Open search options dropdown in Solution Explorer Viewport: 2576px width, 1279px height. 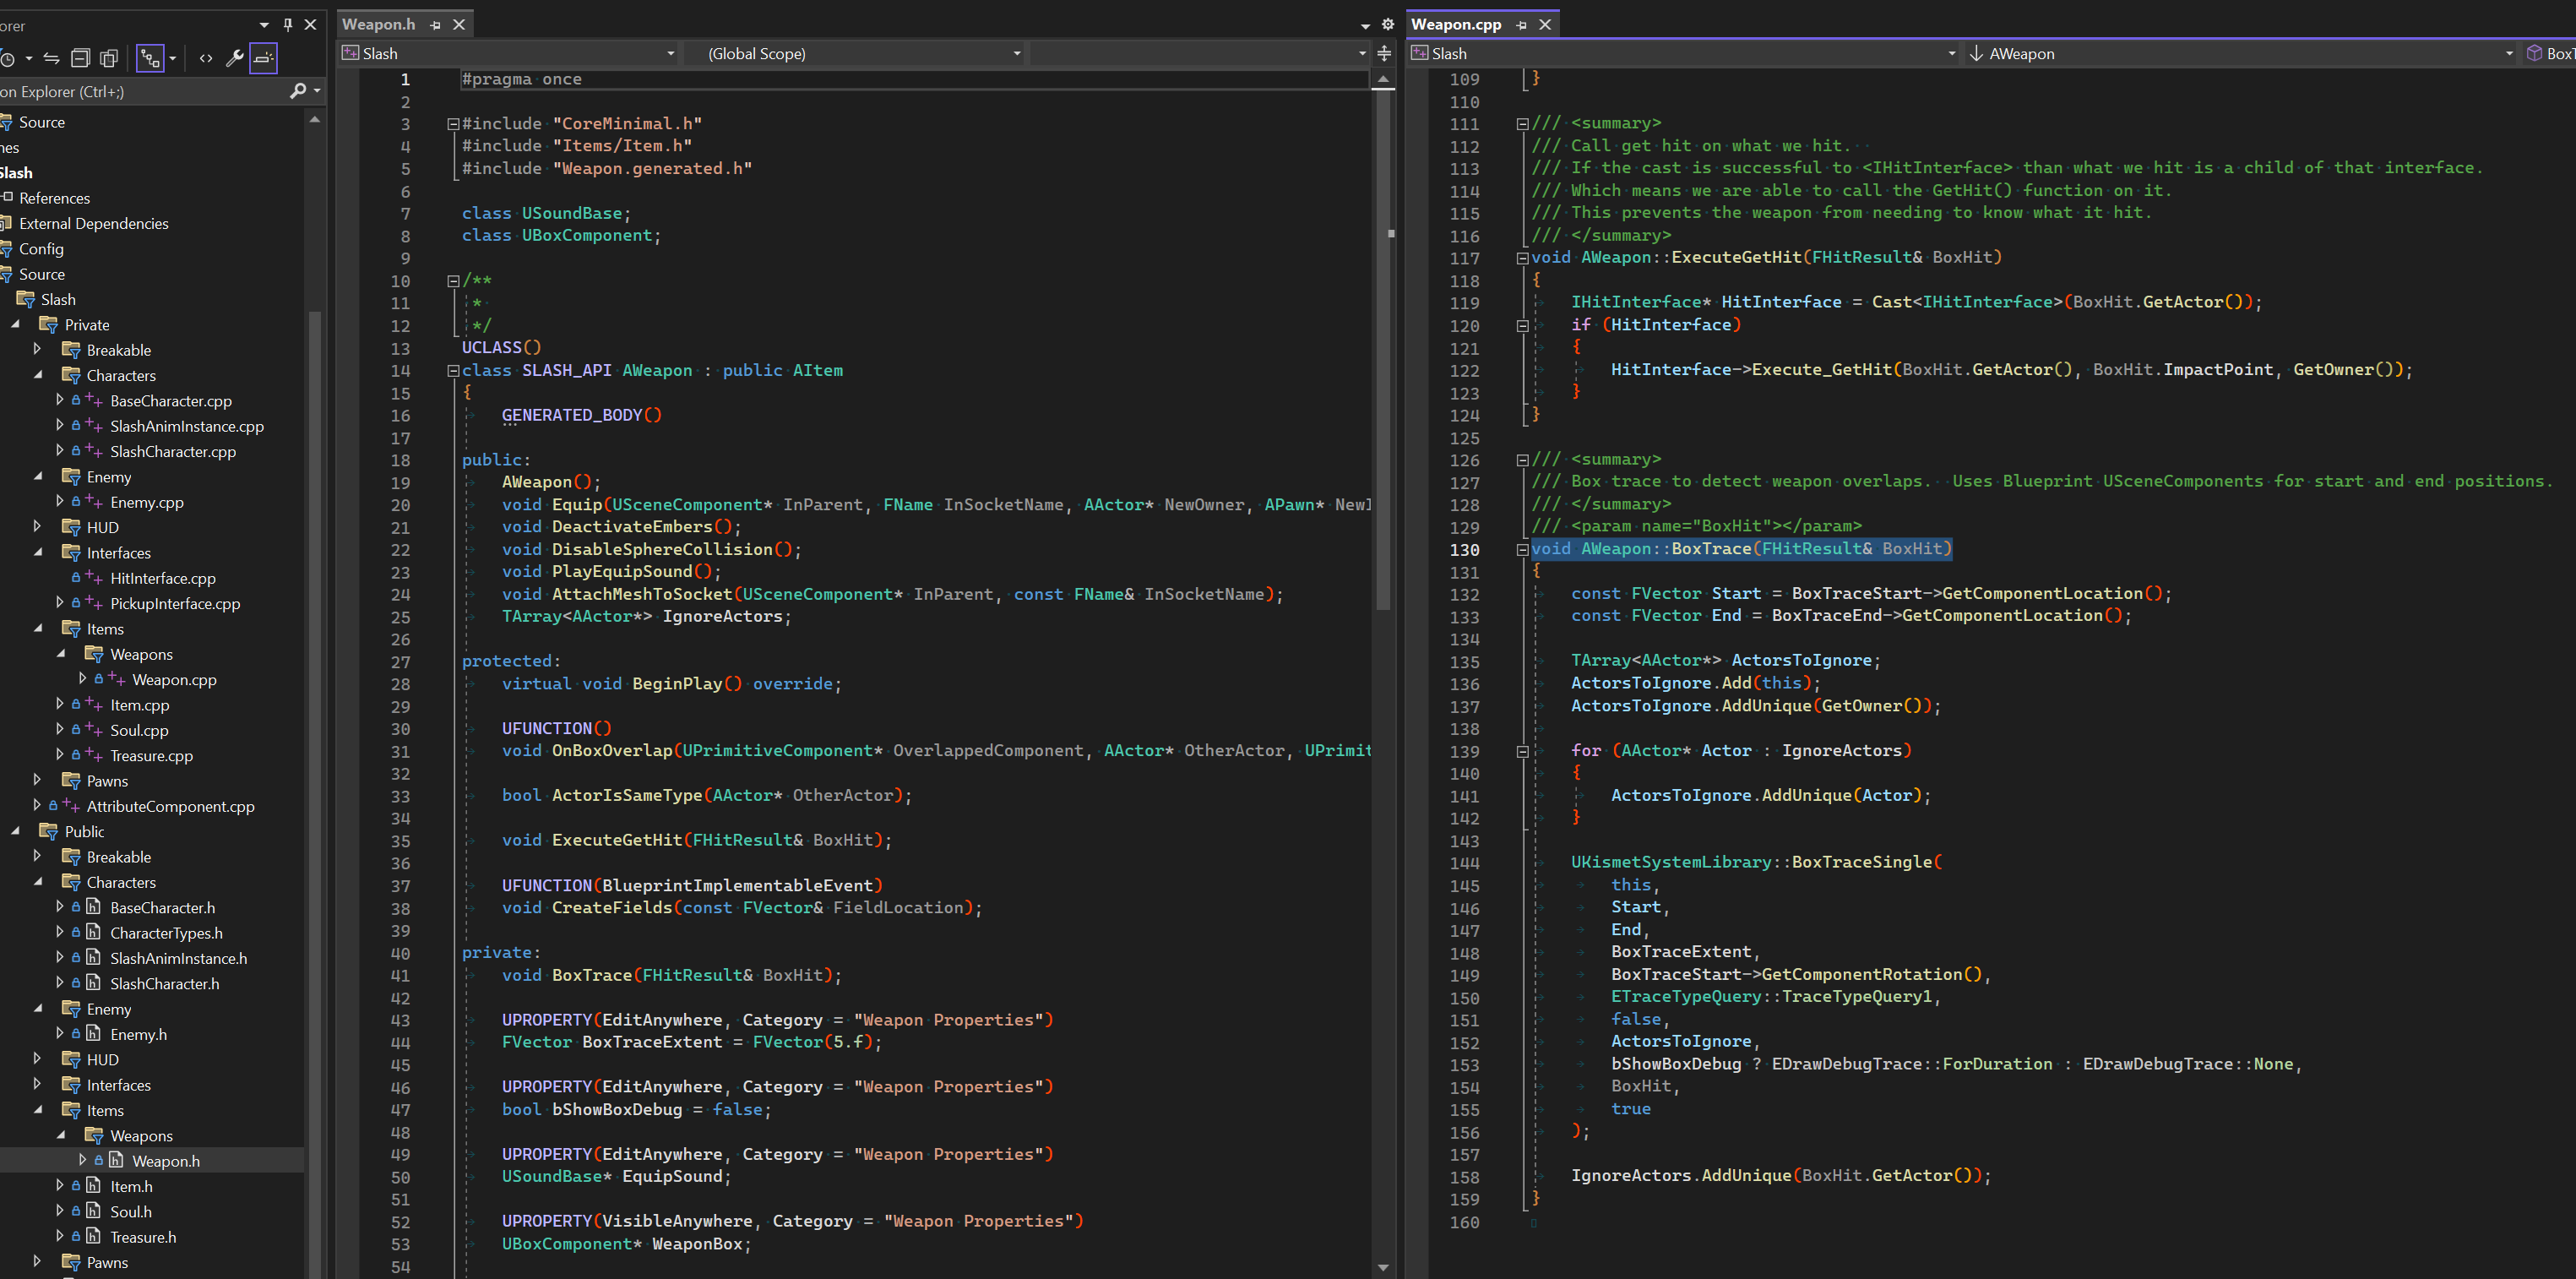tap(317, 91)
